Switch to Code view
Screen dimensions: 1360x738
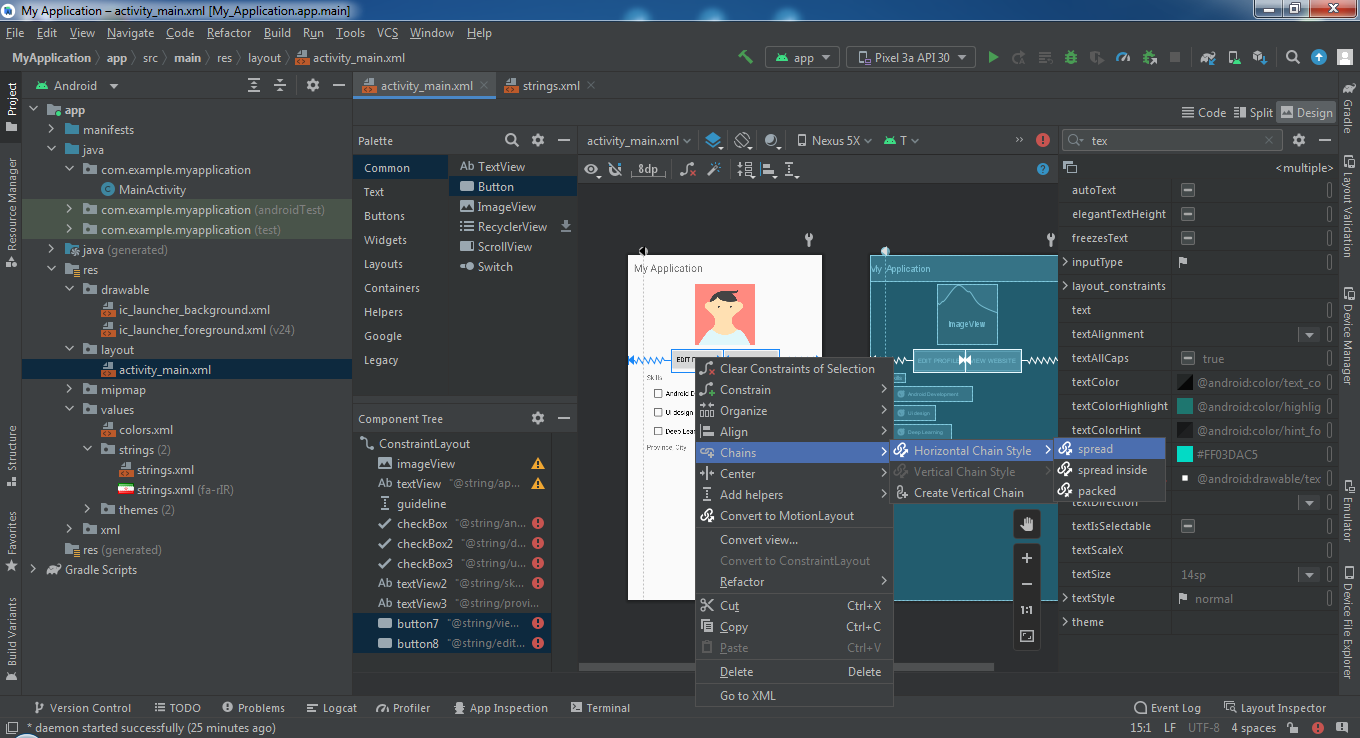pos(1203,113)
